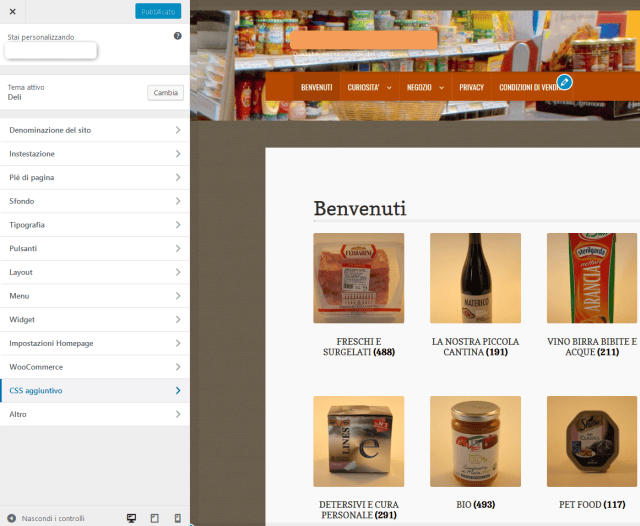The image size is (640, 526).
Task: Click NEGOZIO in site navigation
Action: point(419,87)
